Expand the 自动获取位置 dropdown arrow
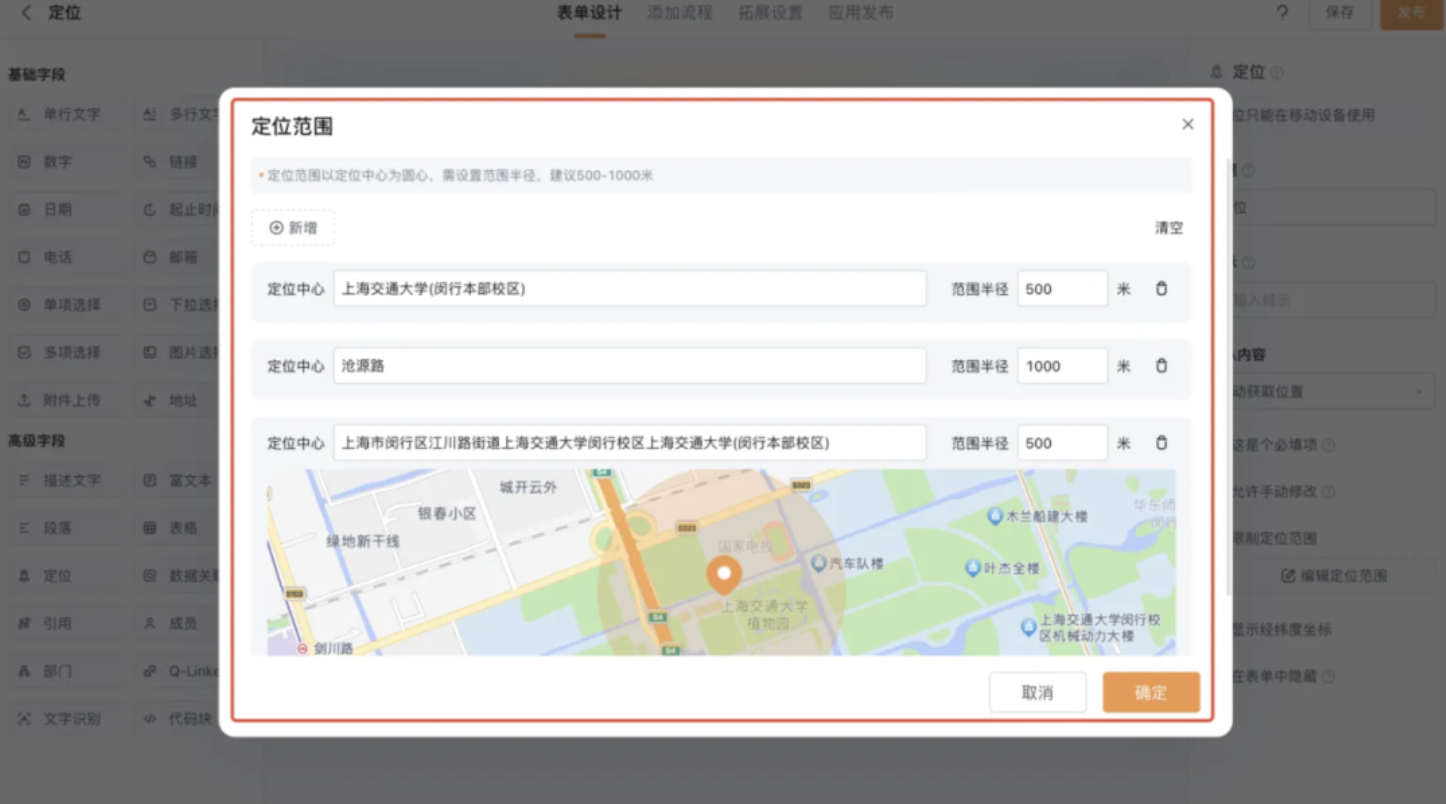The width and height of the screenshot is (1446, 804). click(1419, 392)
